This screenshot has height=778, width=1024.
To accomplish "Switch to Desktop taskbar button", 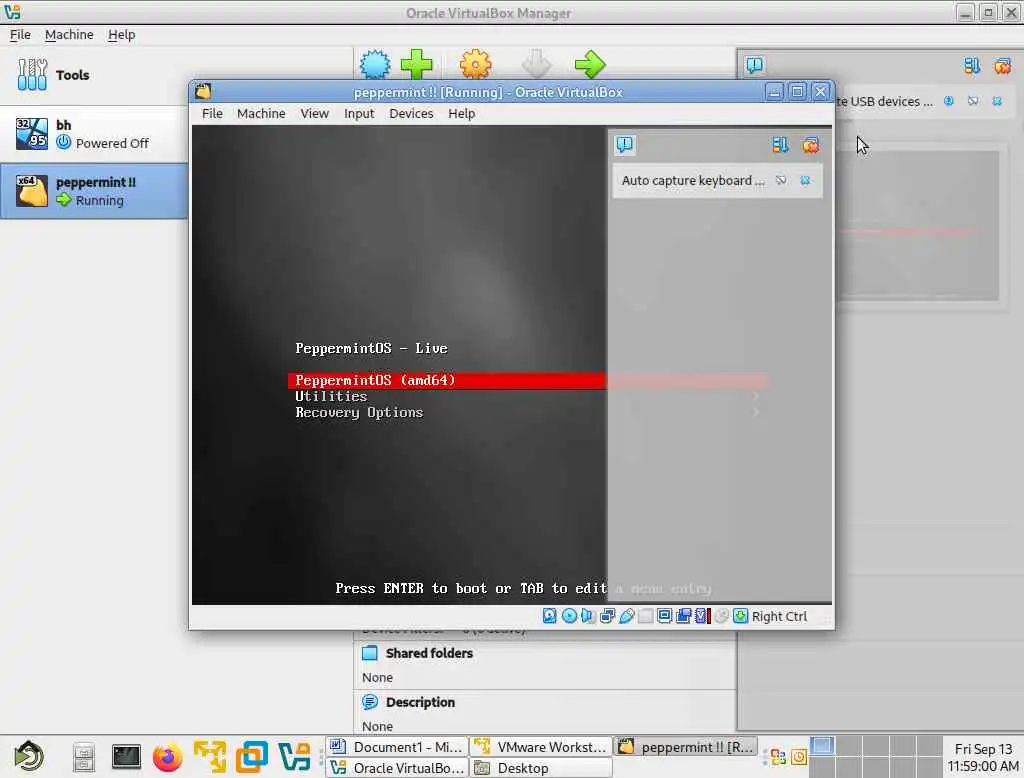I will (x=541, y=768).
